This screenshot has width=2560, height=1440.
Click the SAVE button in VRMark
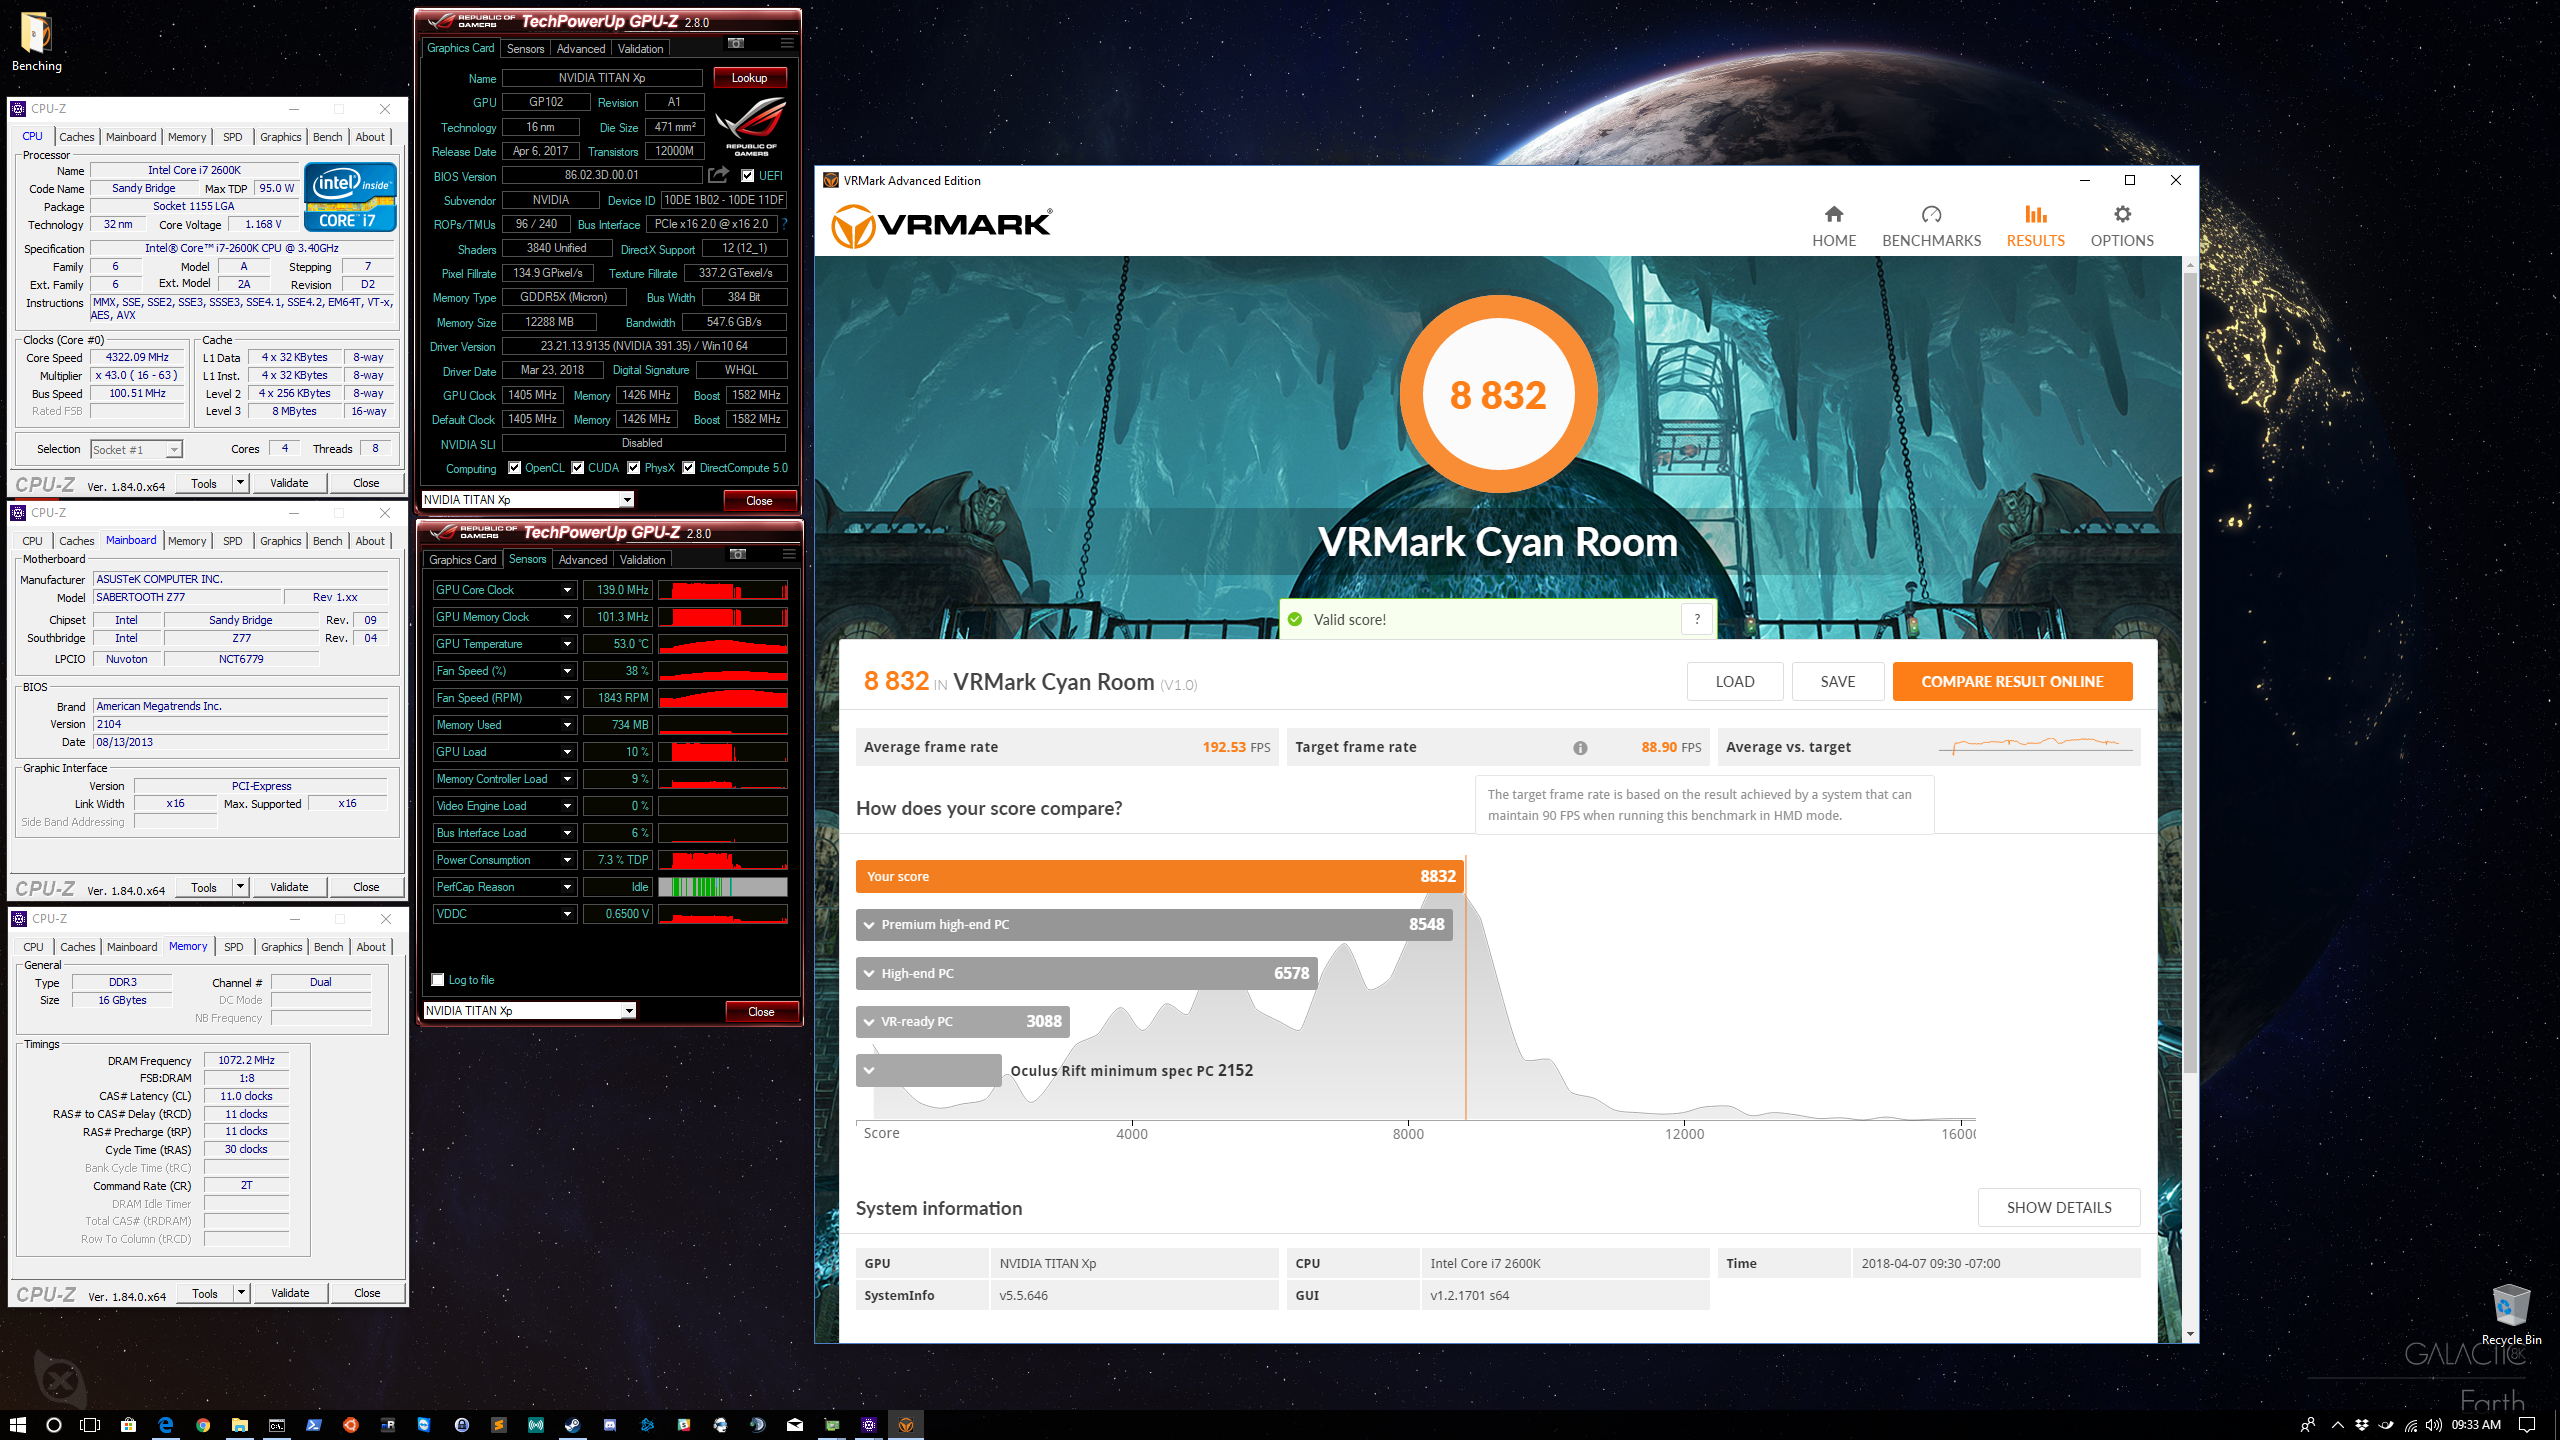pos(1838,682)
